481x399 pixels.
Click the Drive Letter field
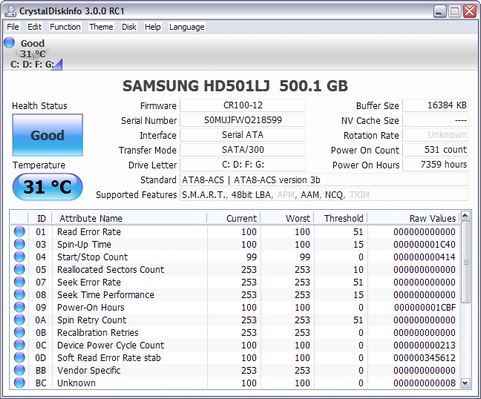point(243,165)
